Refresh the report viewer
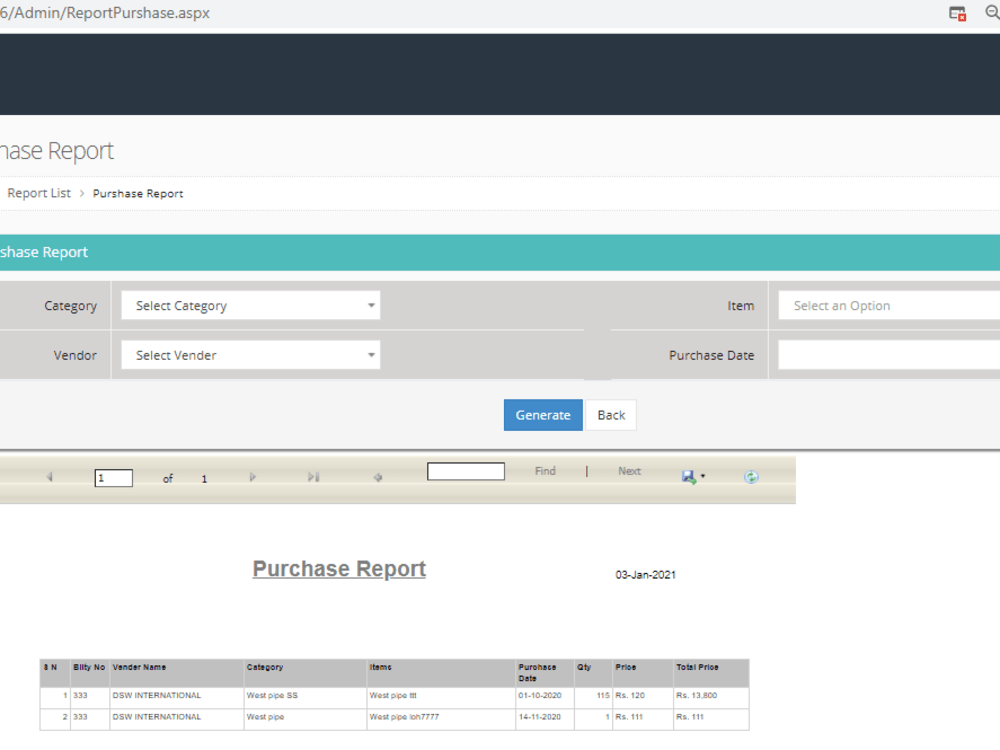 (x=751, y=477)
